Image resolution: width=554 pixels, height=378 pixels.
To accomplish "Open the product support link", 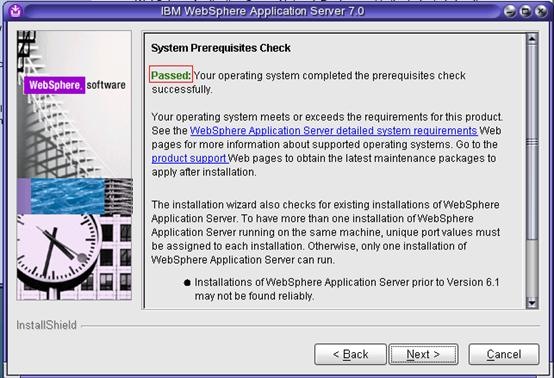I will click(189, 158).
